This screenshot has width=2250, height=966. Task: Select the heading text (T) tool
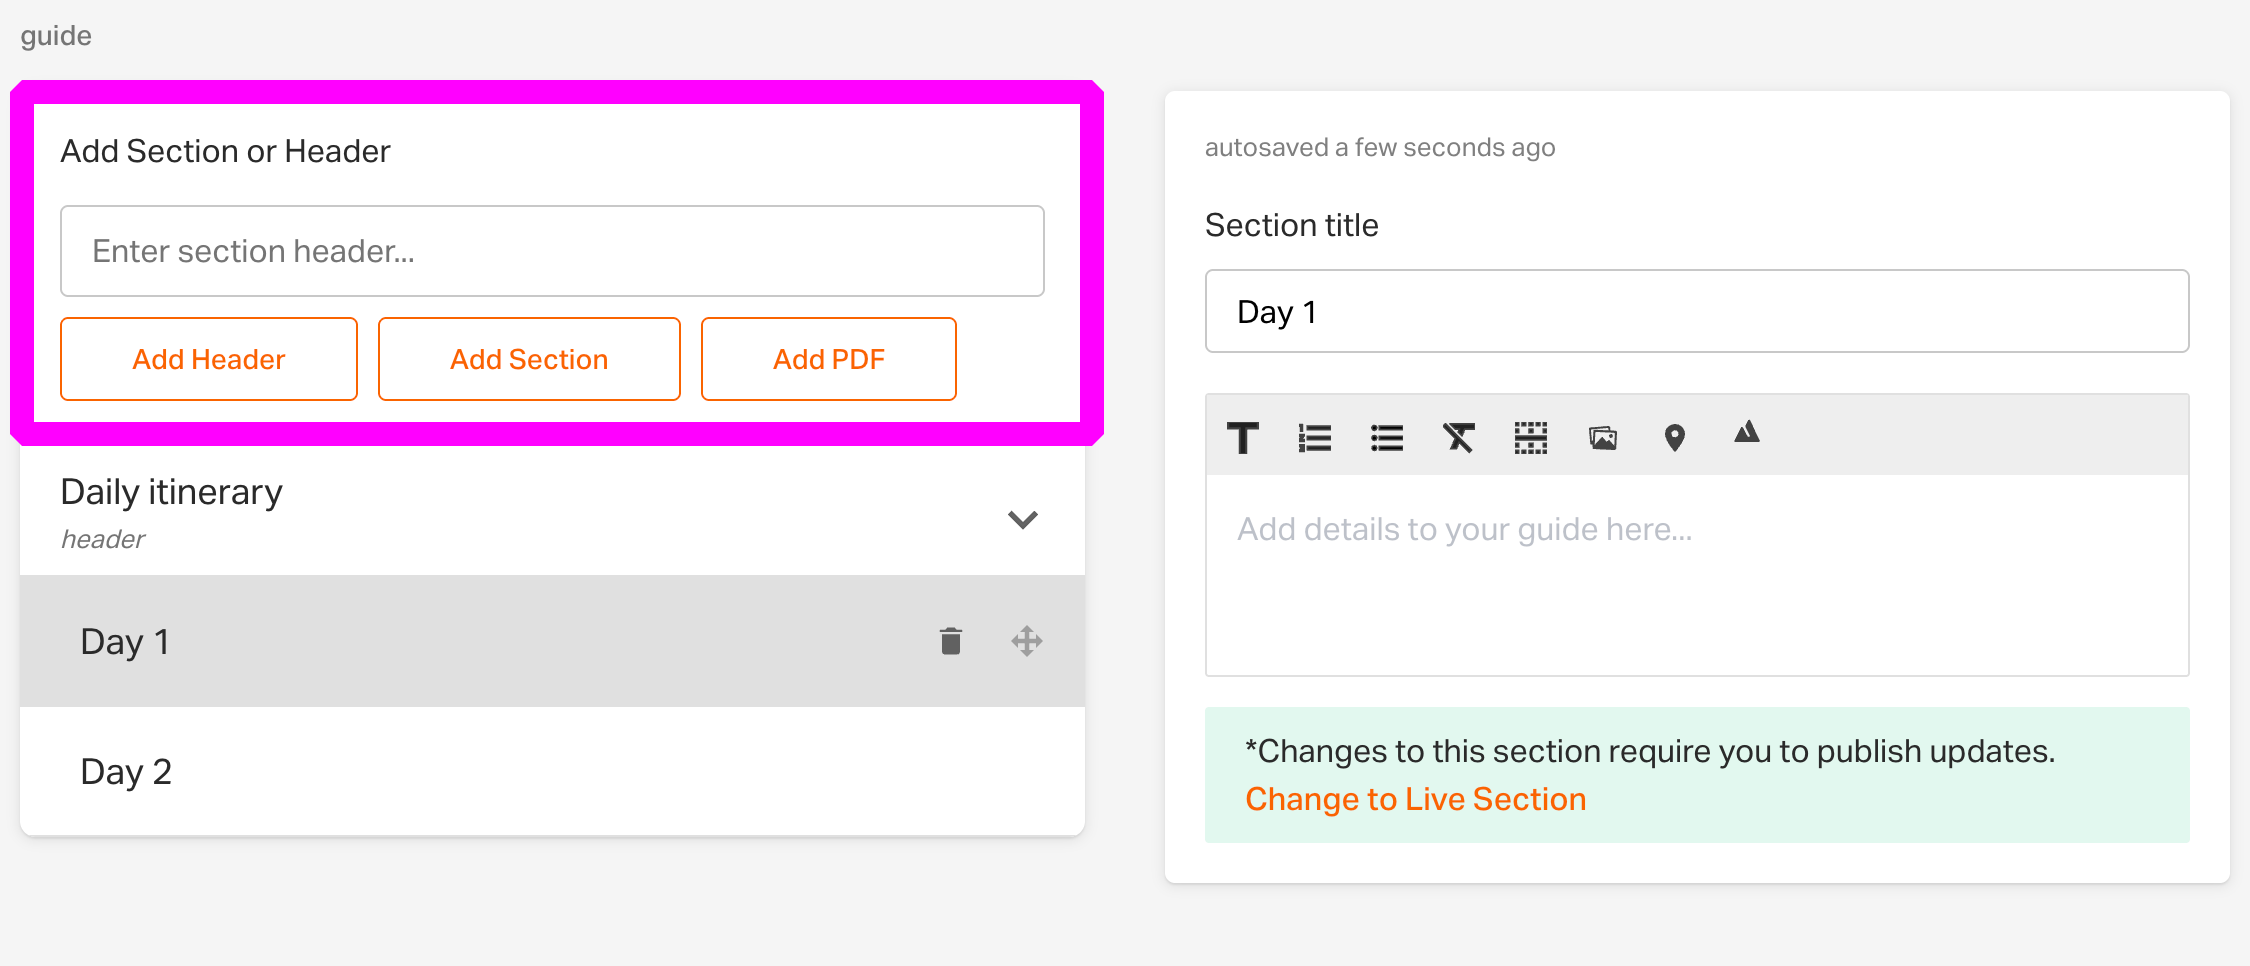tap(1243, 438)
